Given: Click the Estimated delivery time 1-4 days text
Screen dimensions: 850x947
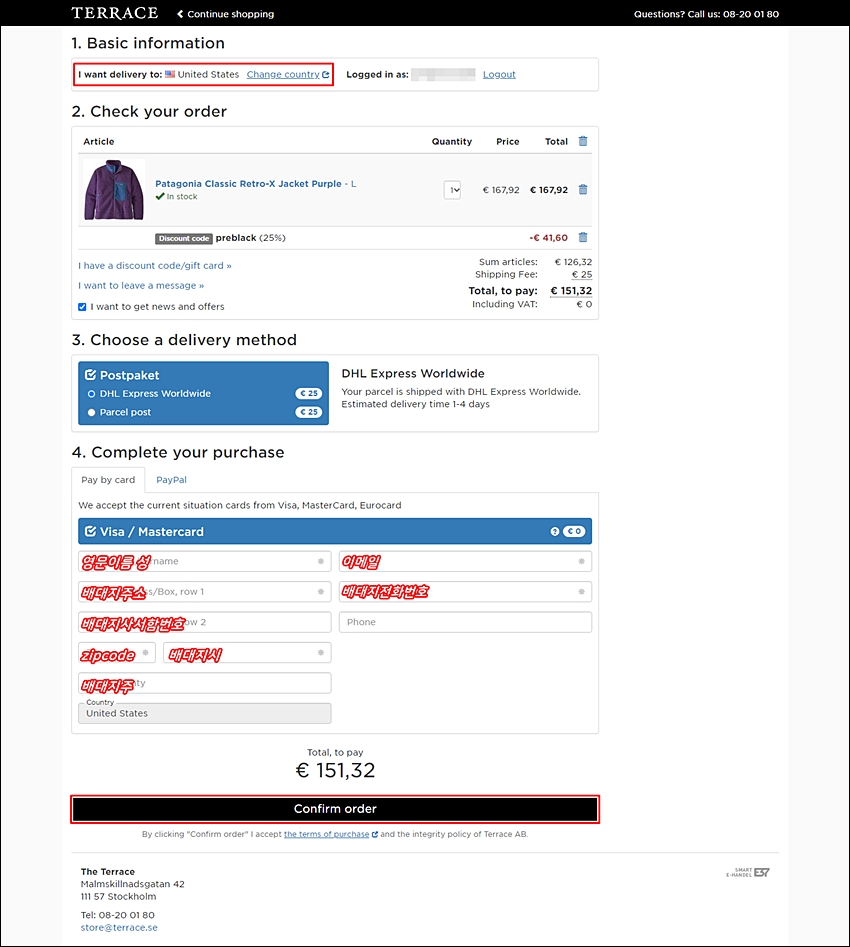Looking at the screenshot, I should pyautogui.click(x=416, y=404).
